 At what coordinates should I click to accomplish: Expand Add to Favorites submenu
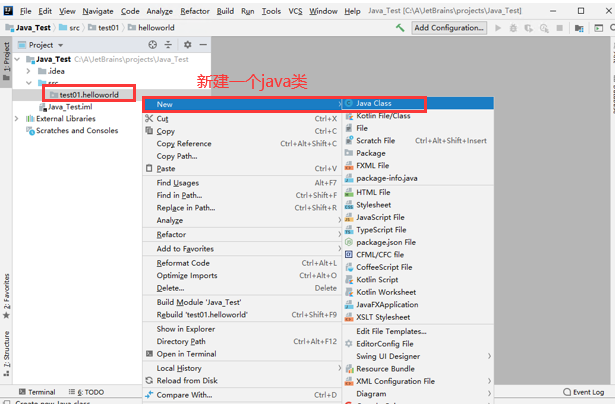(x=242, y=249)
